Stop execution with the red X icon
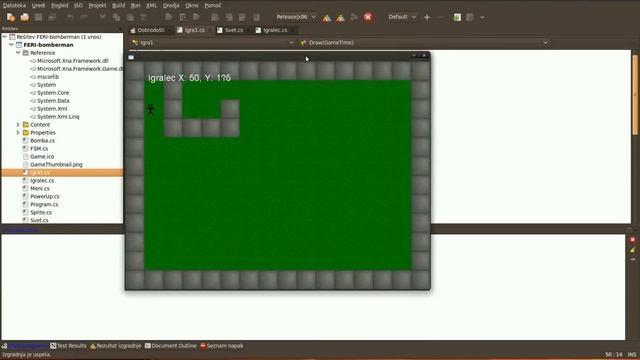 [x=368, y=17]
